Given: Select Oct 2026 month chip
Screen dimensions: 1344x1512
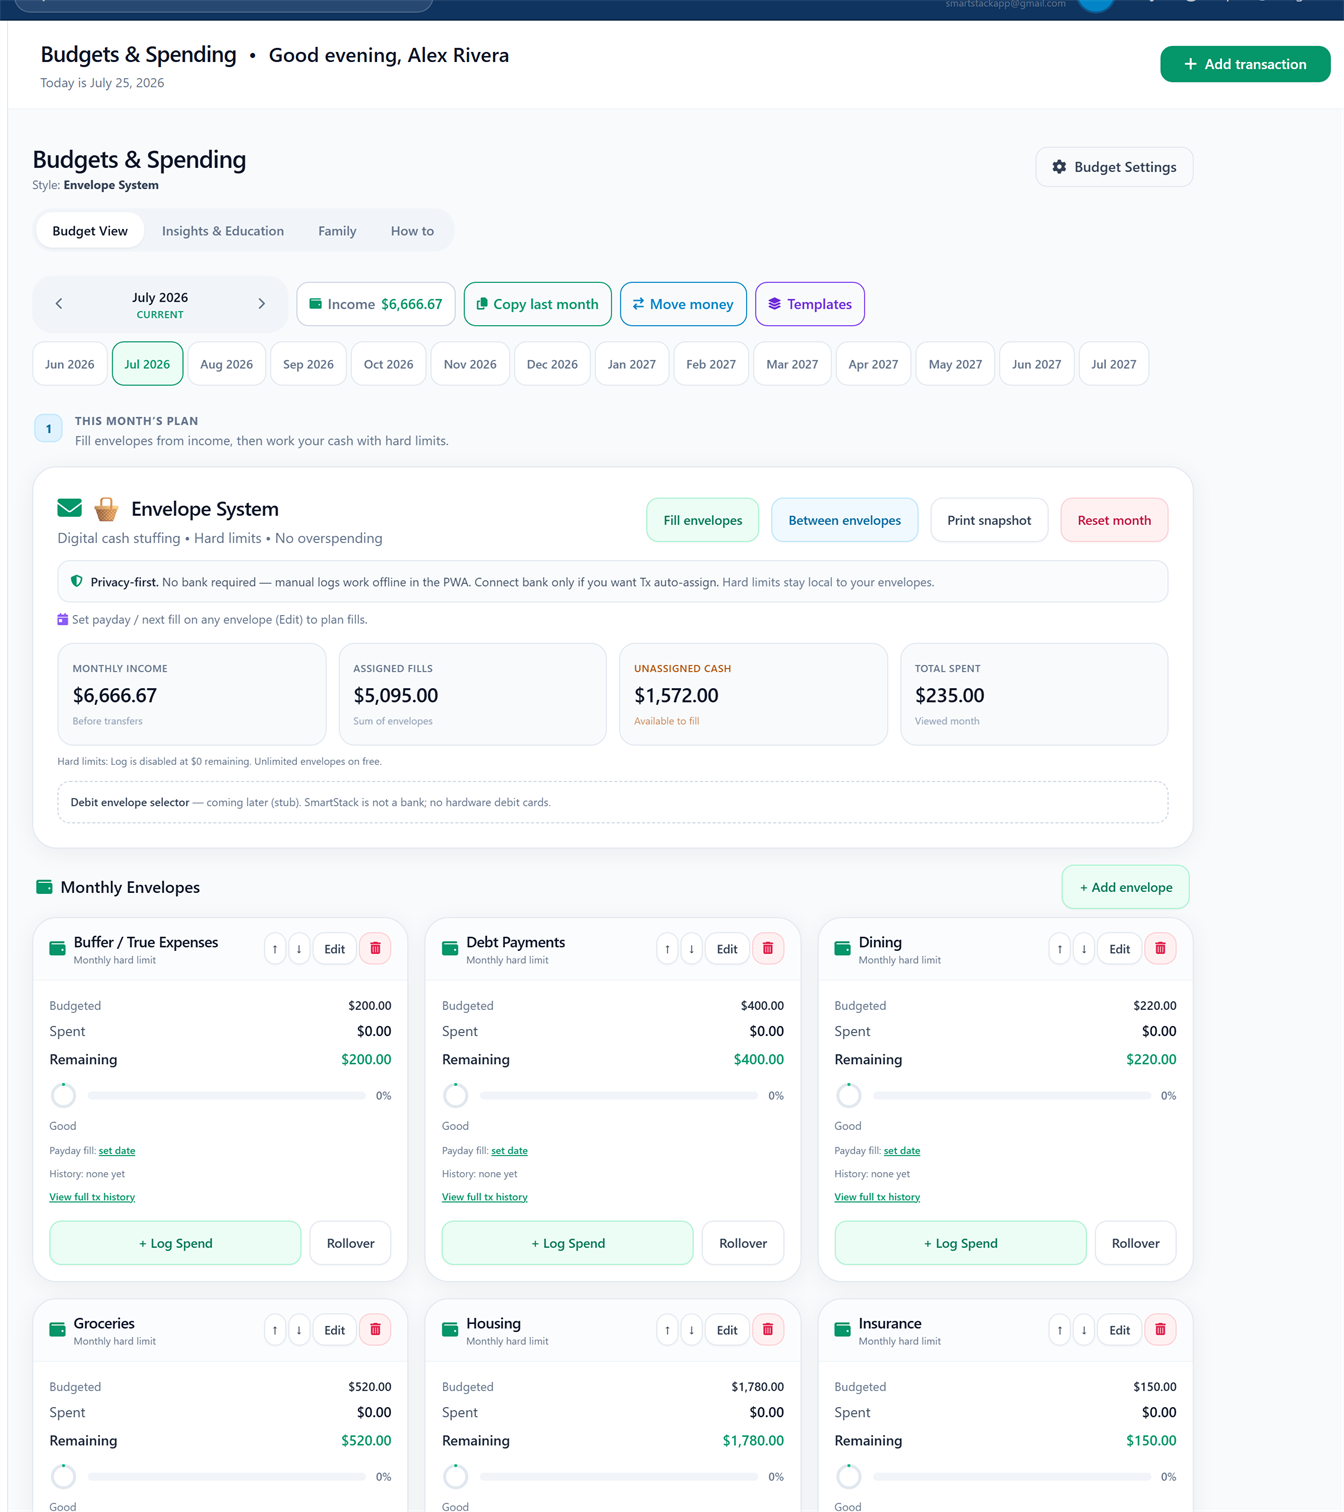Looking at the screenshot, I should 388,364.
